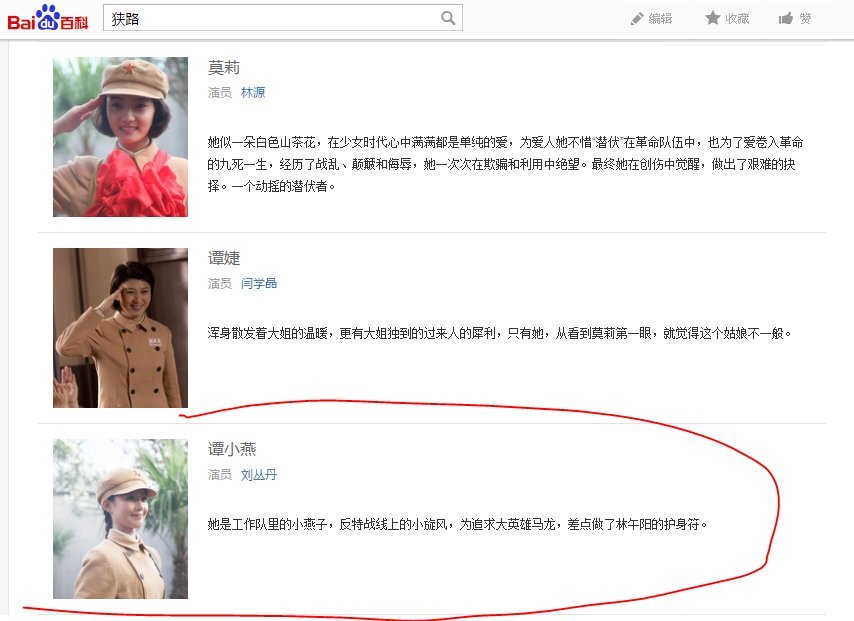Click the magnifier search icon
Viewport: 854px width, 621px height.
point(448,18)
